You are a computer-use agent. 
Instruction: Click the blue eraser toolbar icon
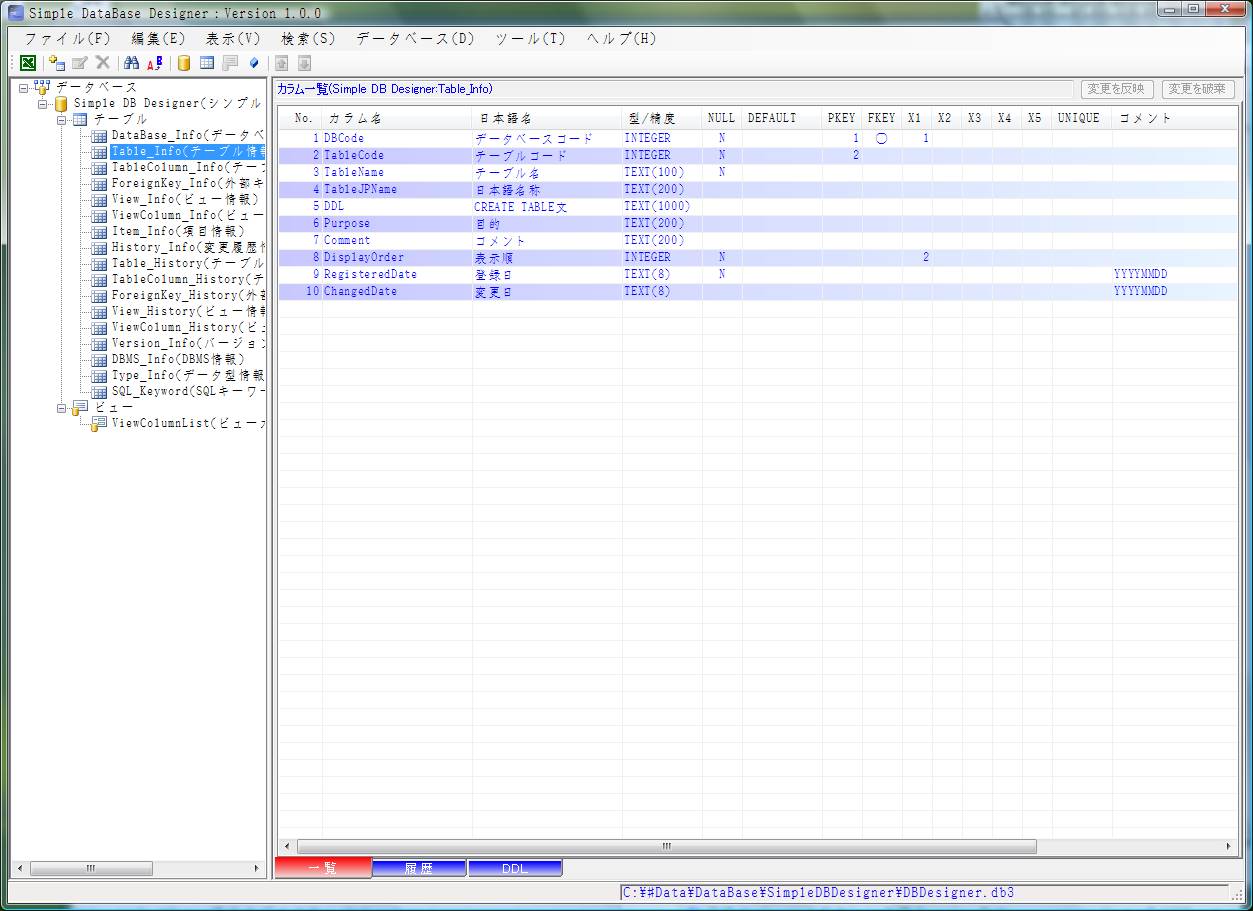[x=254, y=63]
